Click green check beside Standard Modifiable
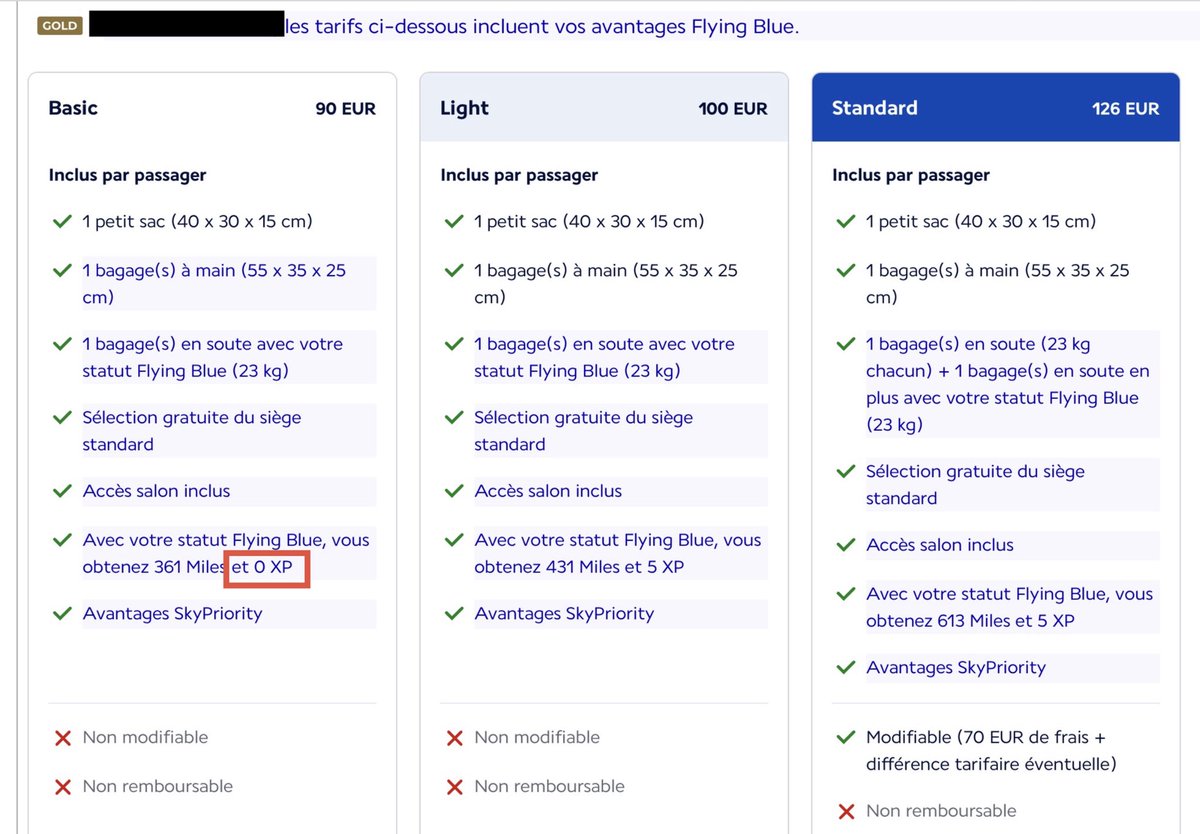1200x834 pixels. (846, 738)
